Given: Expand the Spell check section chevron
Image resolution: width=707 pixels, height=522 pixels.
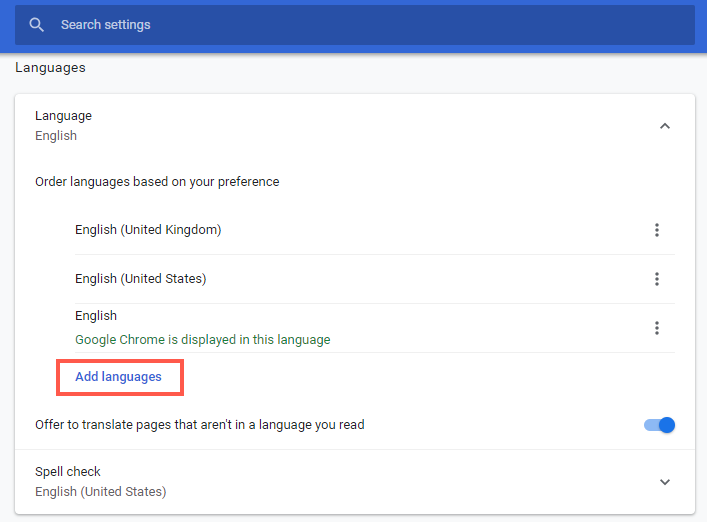Looking at the screenshot, I should 665,482.
